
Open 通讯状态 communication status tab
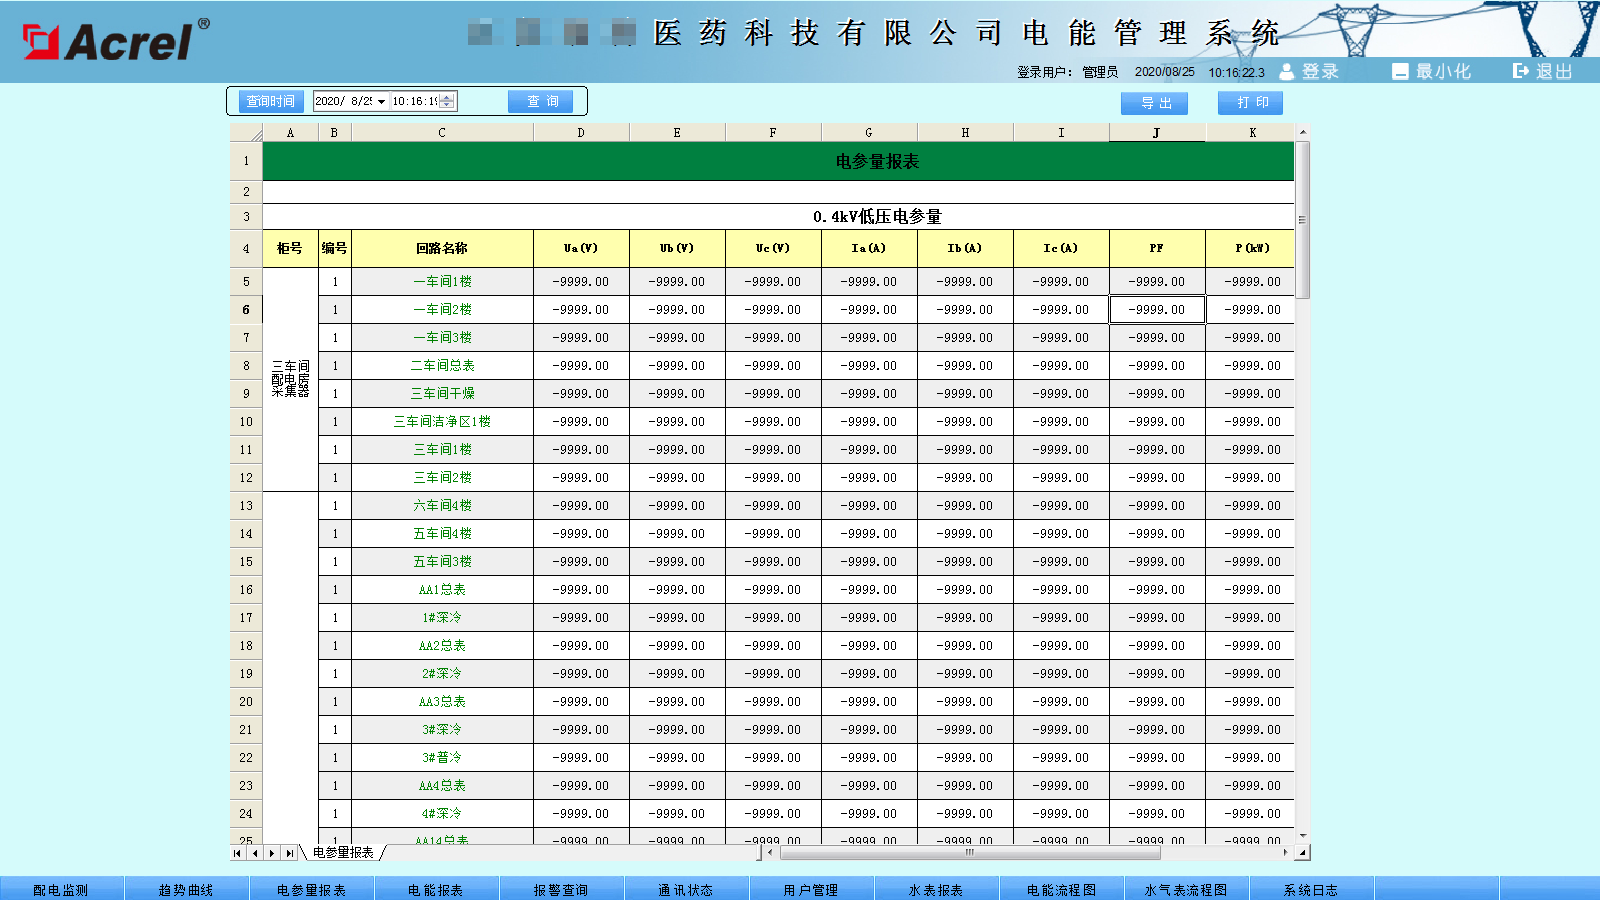click(x=686, y=889)
